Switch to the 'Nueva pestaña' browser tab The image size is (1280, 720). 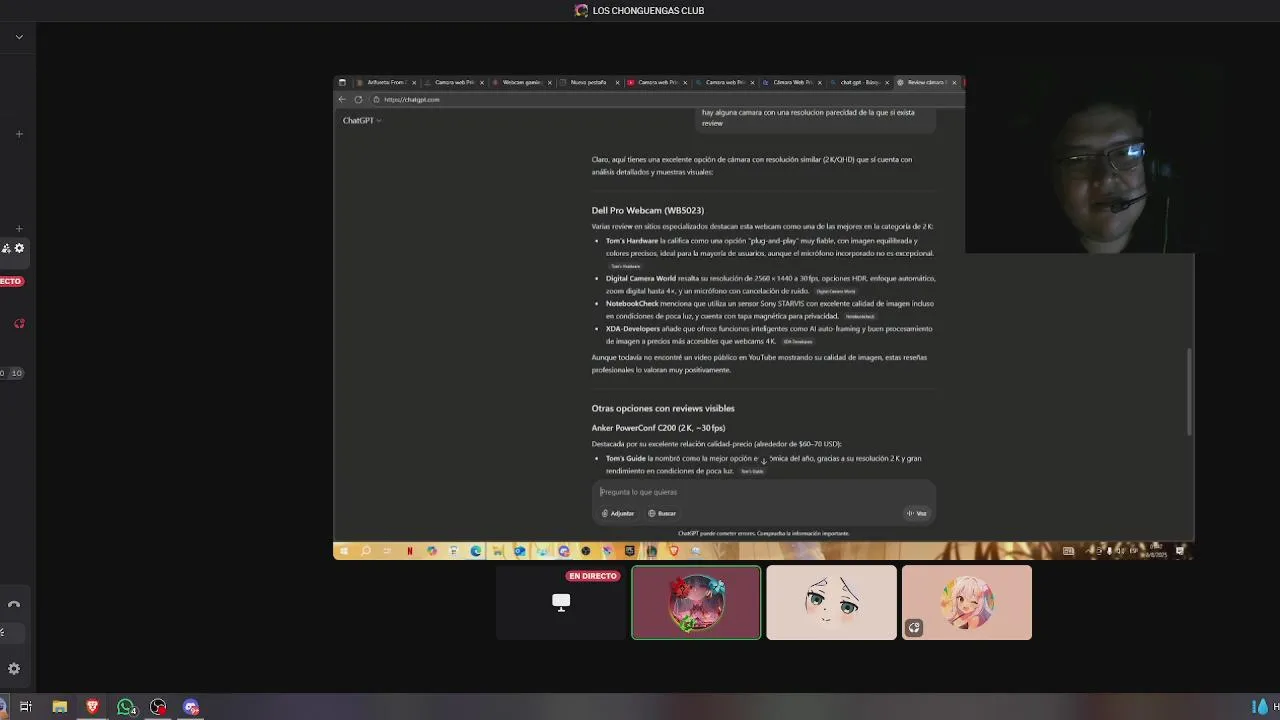(588, 82)
